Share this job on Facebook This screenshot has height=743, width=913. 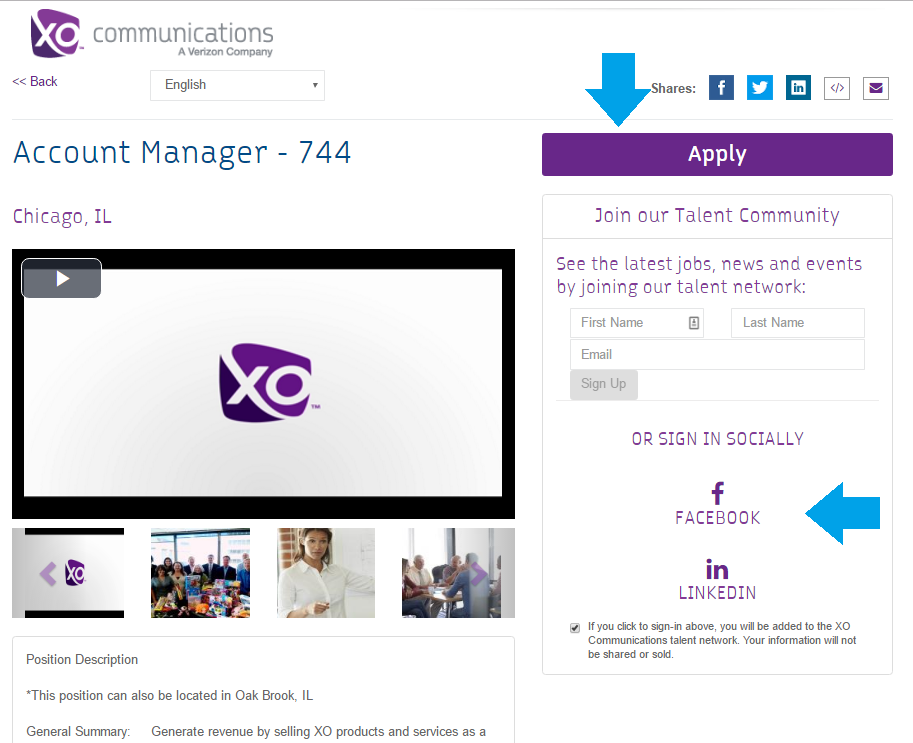[721, 88]
